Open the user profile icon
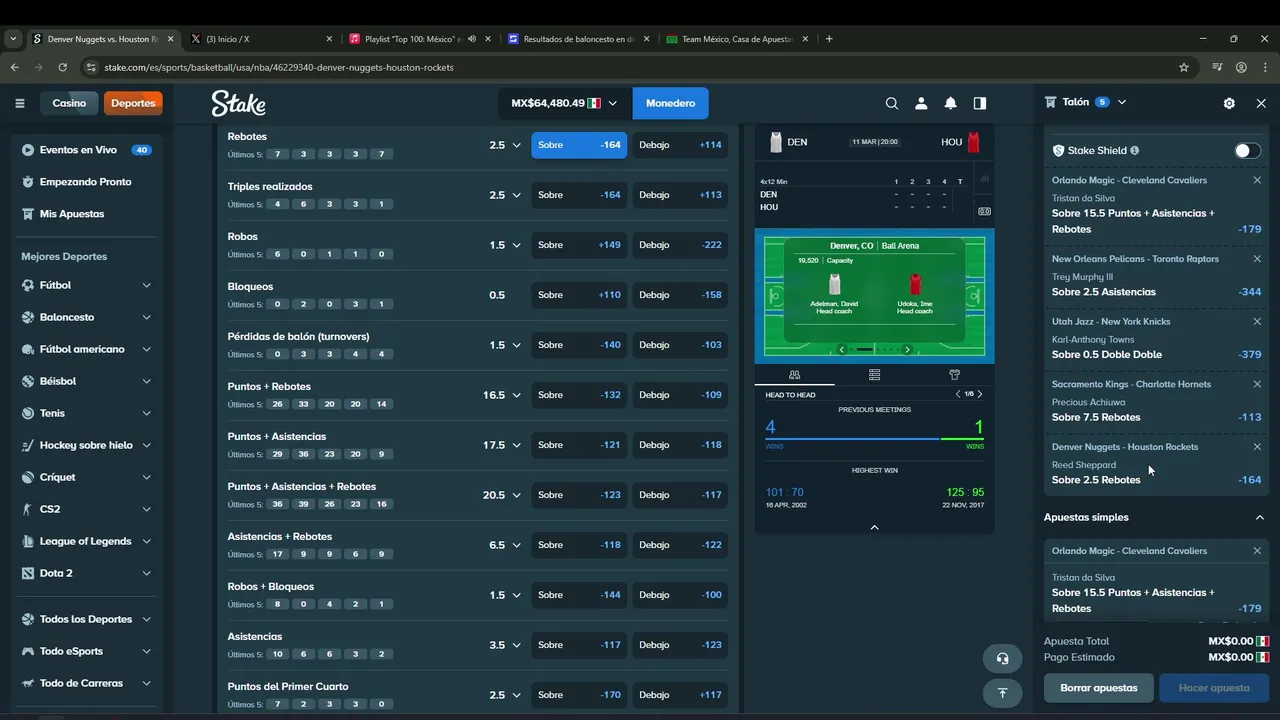The image size is (1280, 720). [x=921, y=103]
